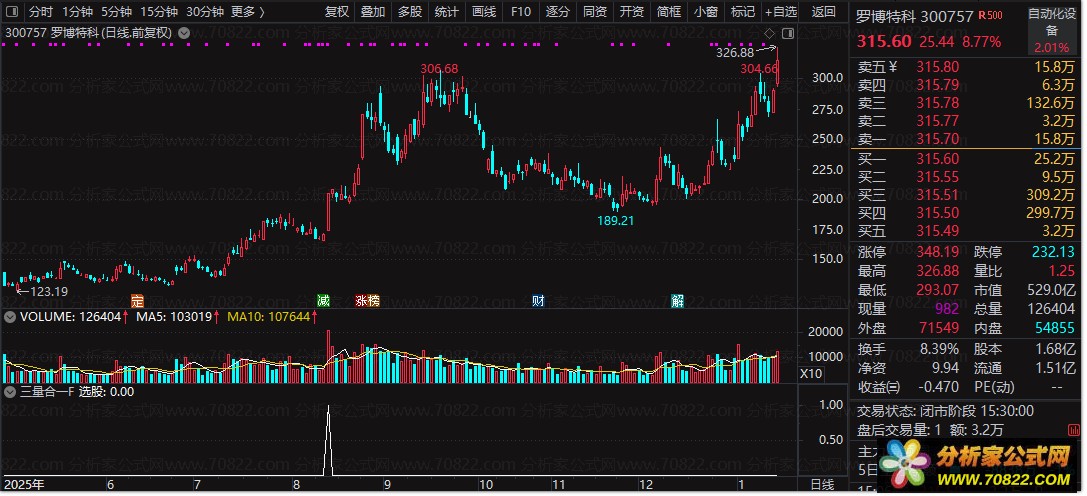Image resolution: width=1087 pixels, height=496 pixels.
Task: Click the ¥ symbol beside 卖五
Action: [894, 67]
